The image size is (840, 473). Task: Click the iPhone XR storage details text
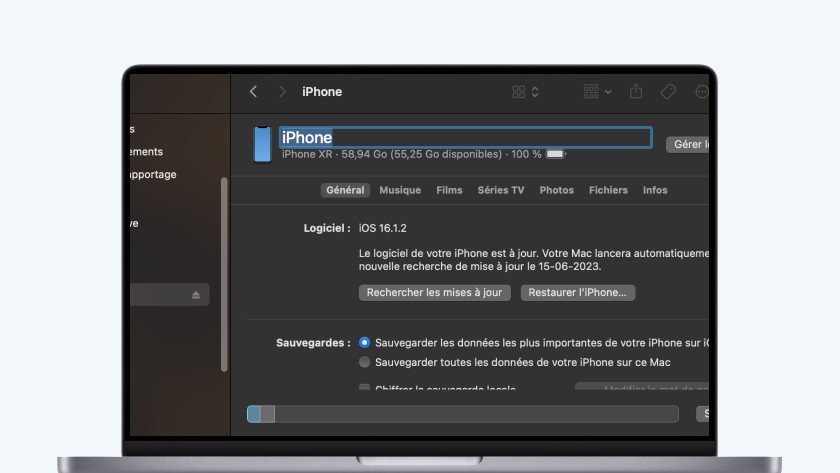(411, 154)
